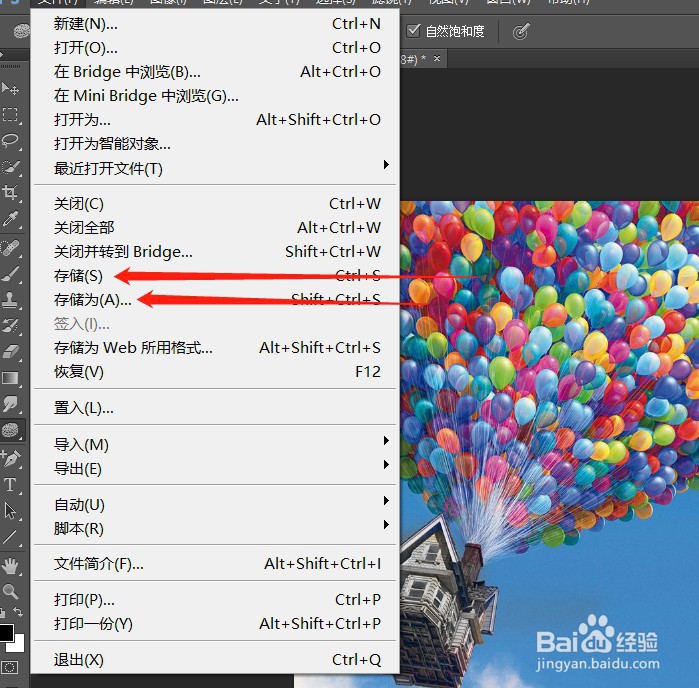Viewport: 699px width, 688px height.
Task: Choose 存储(S) to save the file
Action: [x=215, y=276]
